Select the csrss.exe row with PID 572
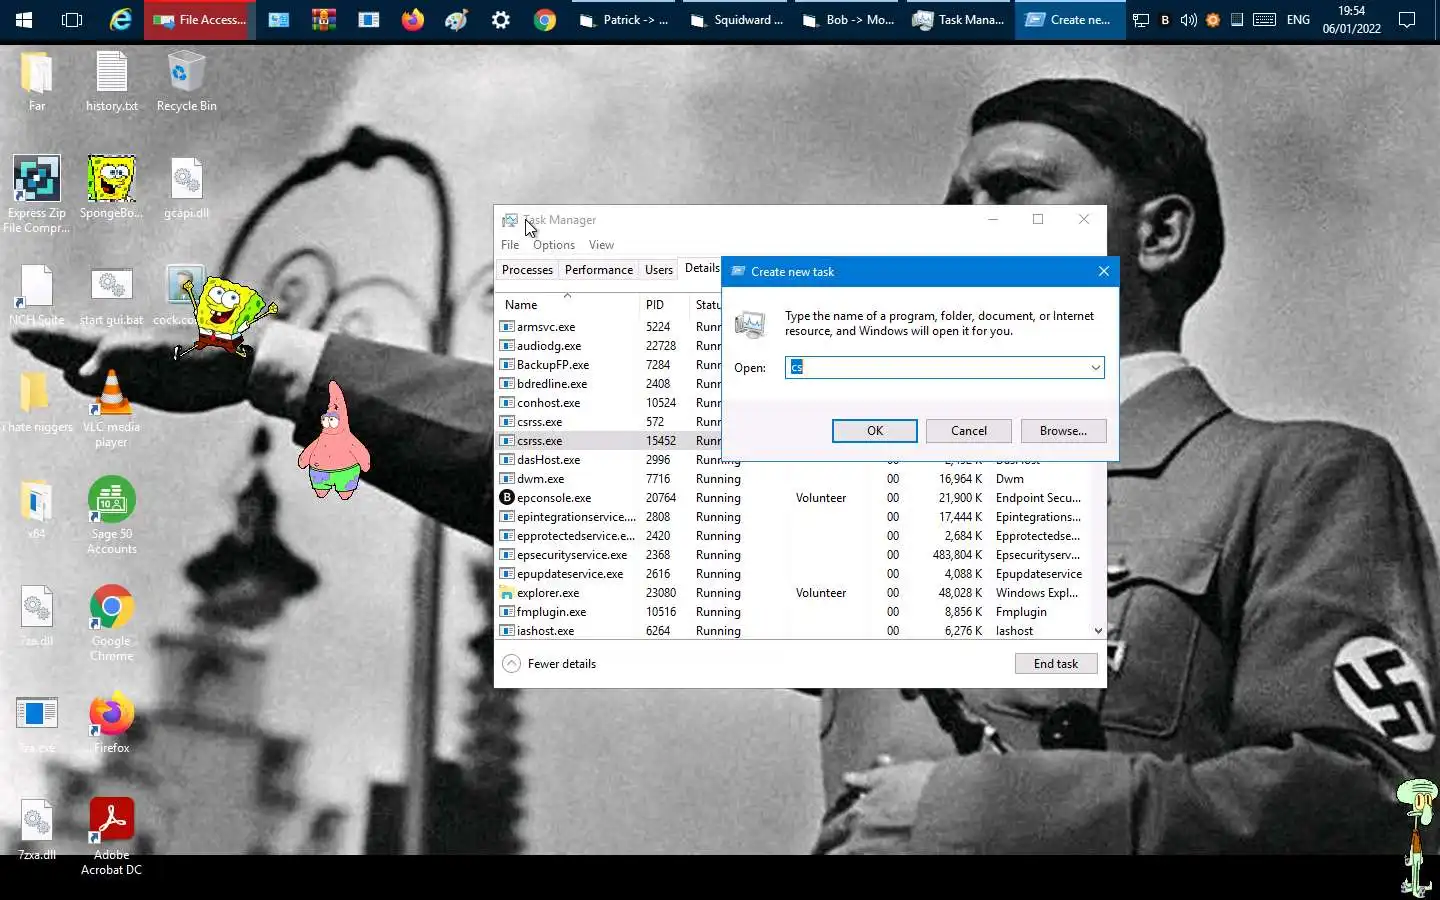 point(608,422)
